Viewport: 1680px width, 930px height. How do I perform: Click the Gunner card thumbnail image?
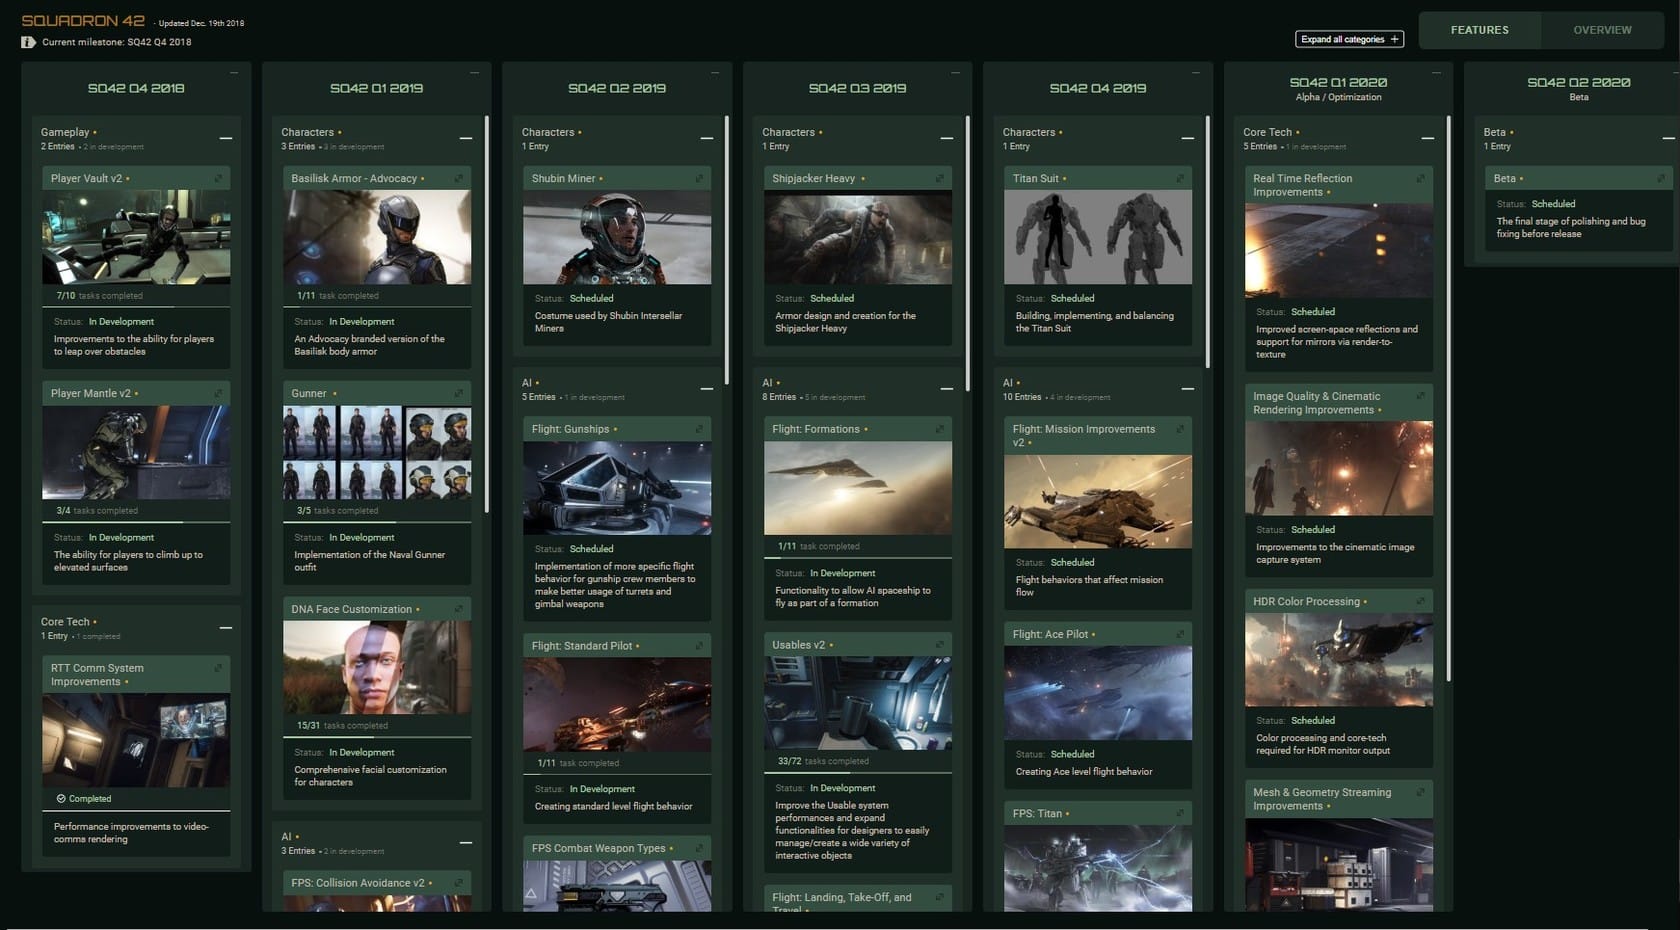coord(377,452)
